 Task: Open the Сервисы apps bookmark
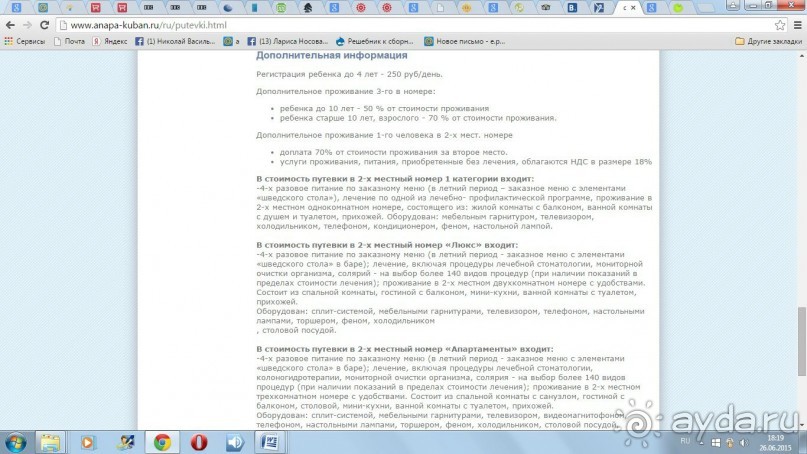tap(25, 41)
